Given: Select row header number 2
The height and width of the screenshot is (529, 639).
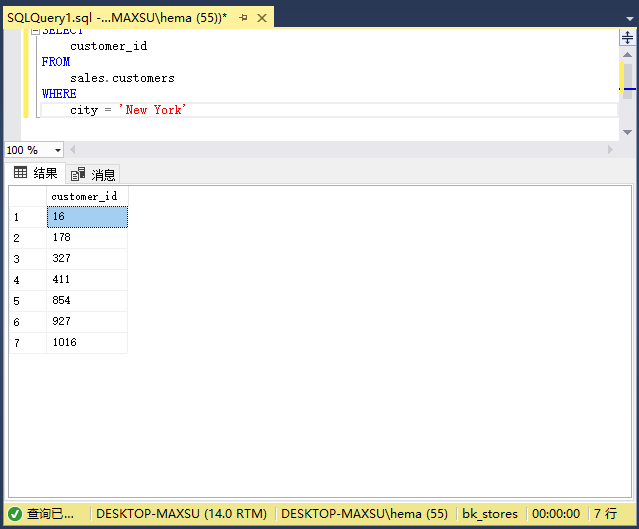Looking at the screenshot, I should 28,238.
